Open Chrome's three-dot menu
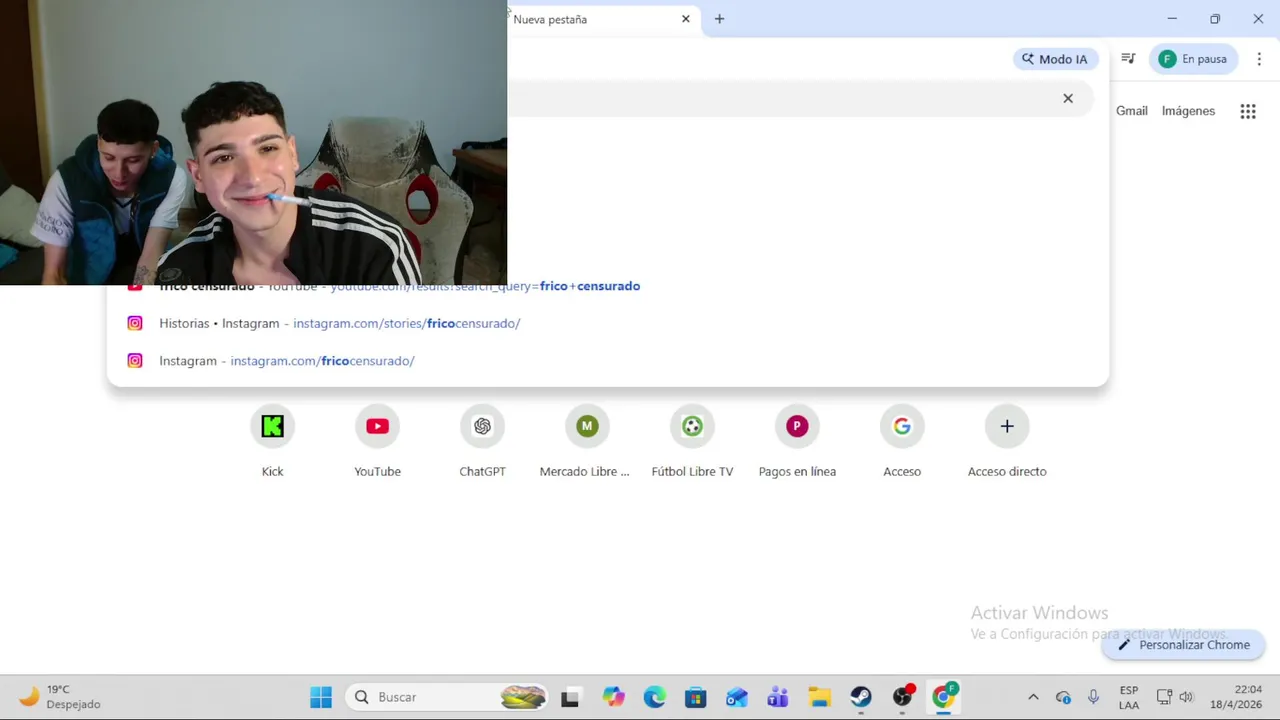Screen dimensions: 1280x720 click(1259, 59)
